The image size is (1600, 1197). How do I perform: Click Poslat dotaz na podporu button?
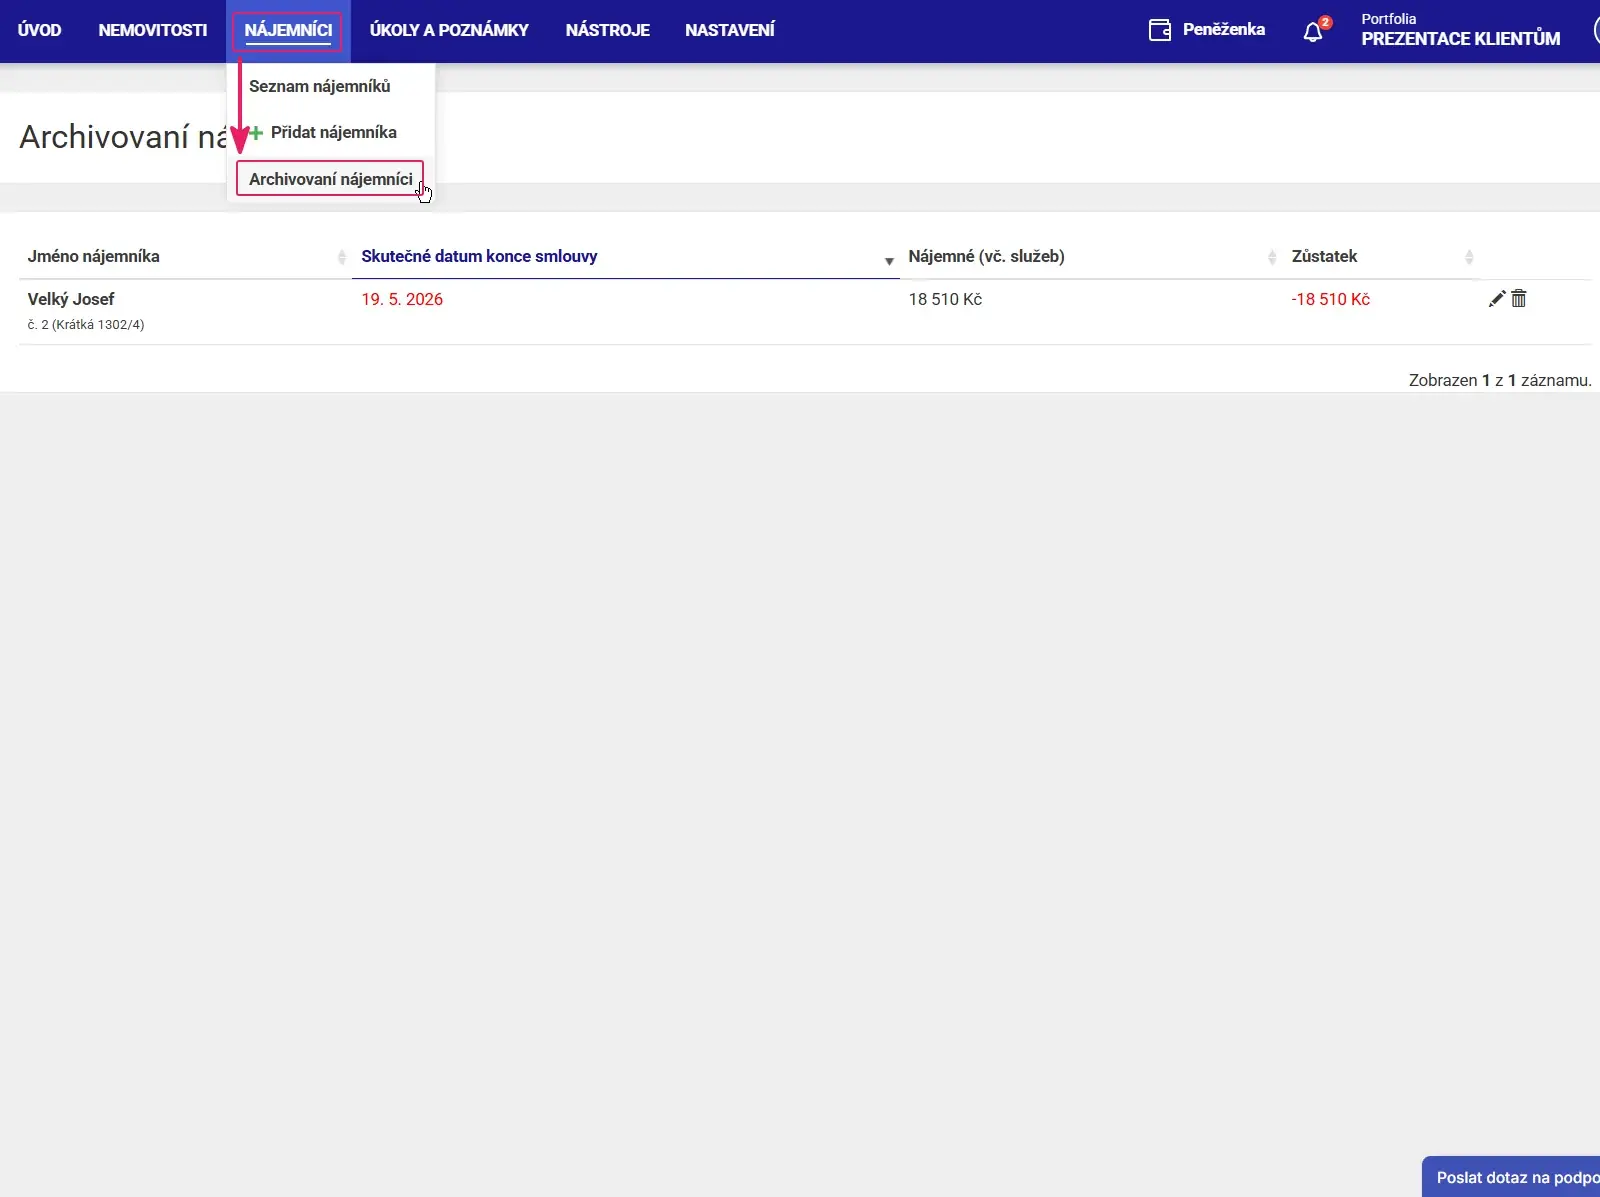pos(1511,1177)
